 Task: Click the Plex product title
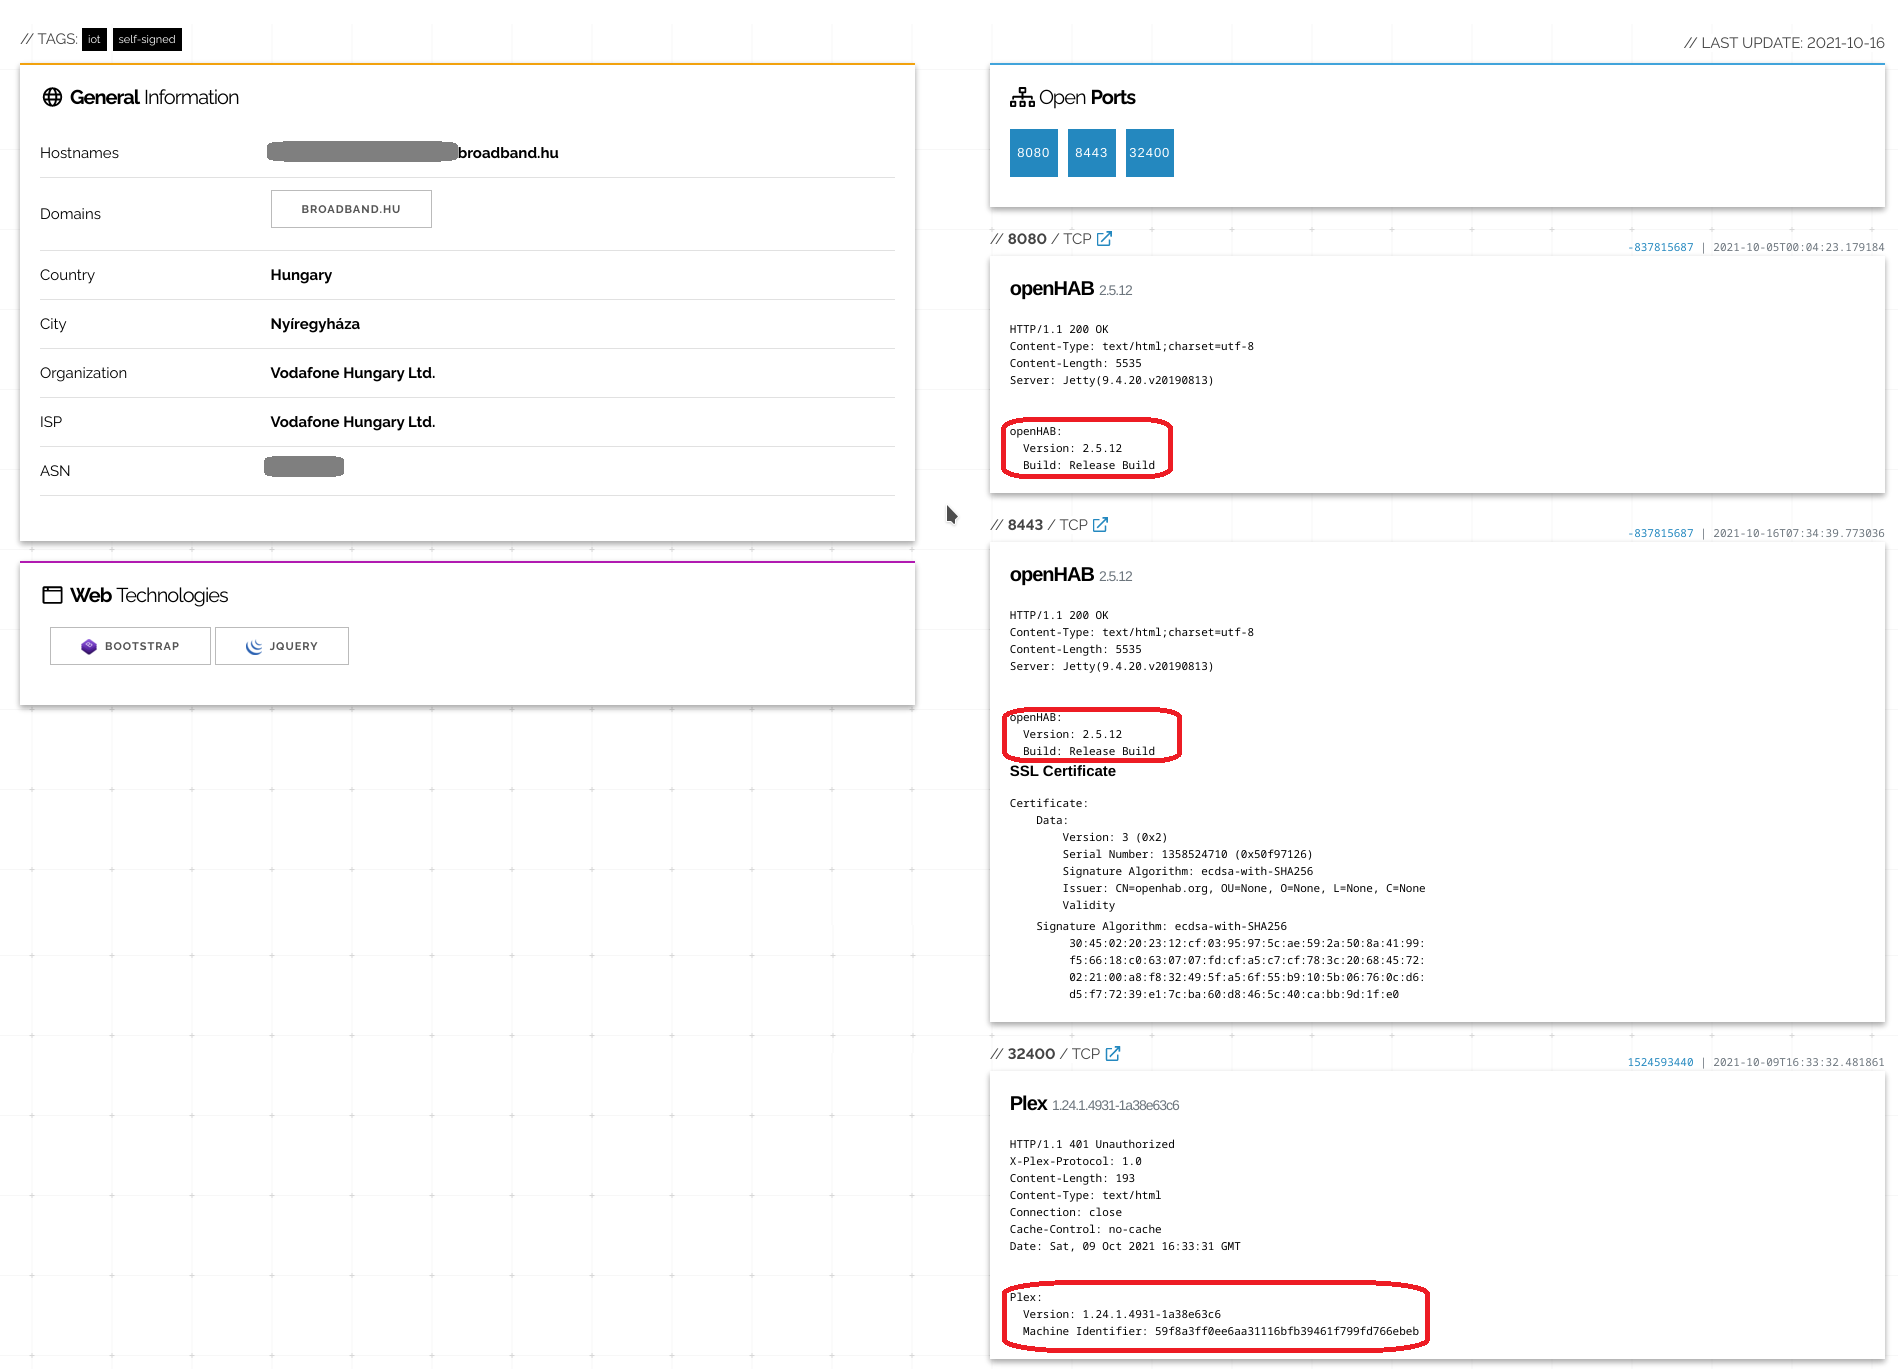coord(1028,1103)
